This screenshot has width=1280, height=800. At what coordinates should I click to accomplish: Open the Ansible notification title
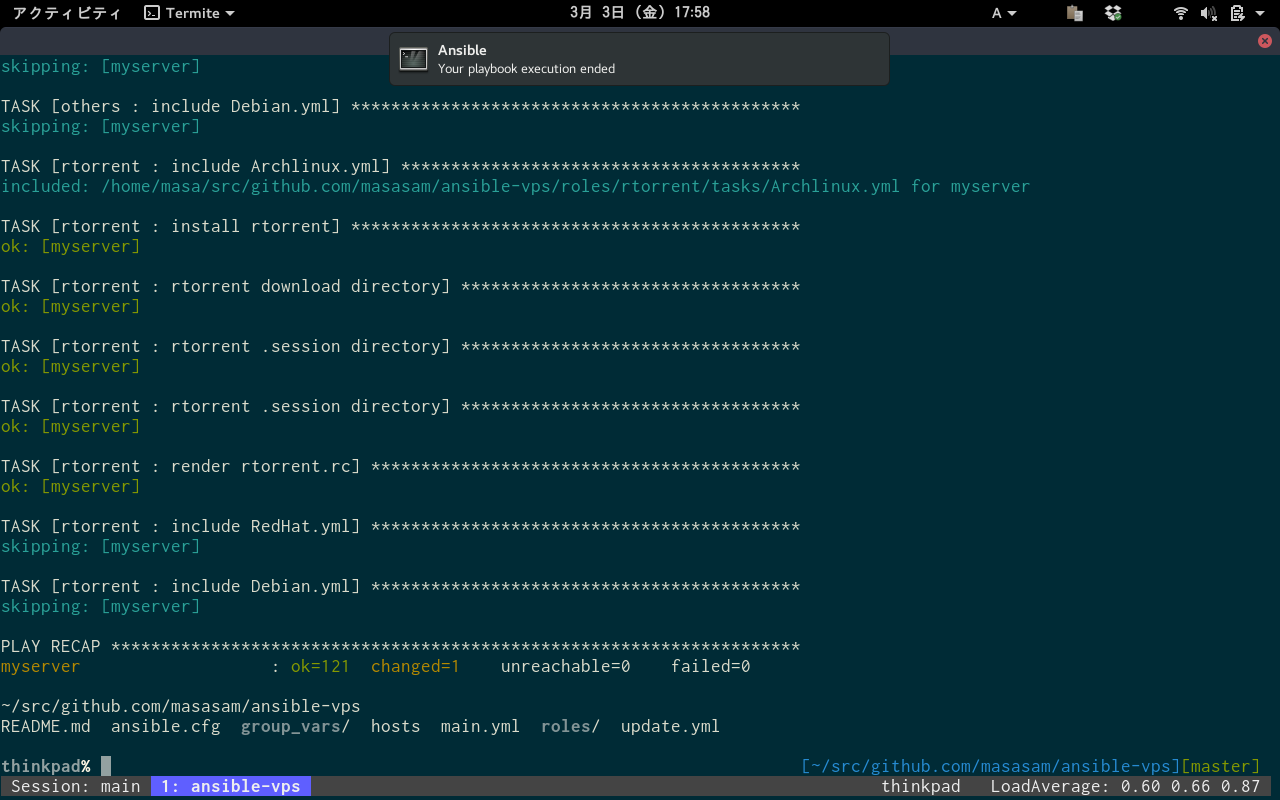pyautogui.click(x=462, y=50)
